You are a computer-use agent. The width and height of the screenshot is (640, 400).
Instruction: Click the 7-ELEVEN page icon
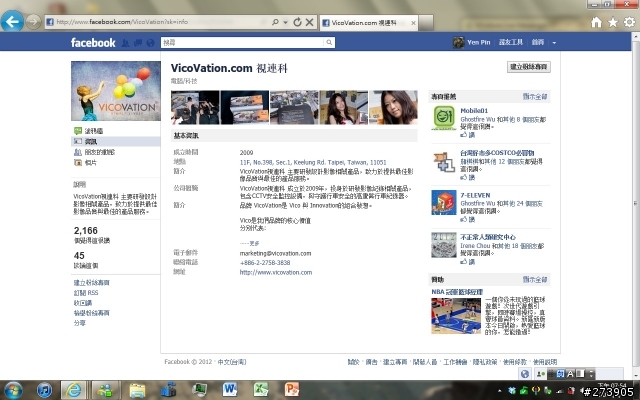(x=444, y=202)
